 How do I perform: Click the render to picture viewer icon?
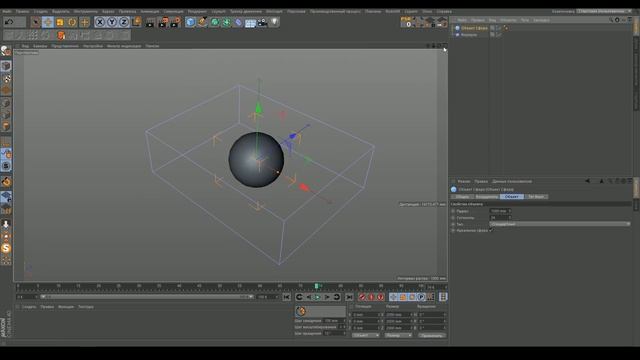(x=163, y=22)
